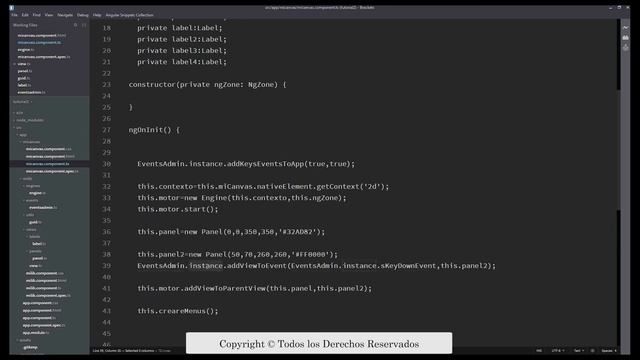This screenshot has height=360, width=640.
Task: Collapse the utils folder
Action: click(x=29, y=215)
